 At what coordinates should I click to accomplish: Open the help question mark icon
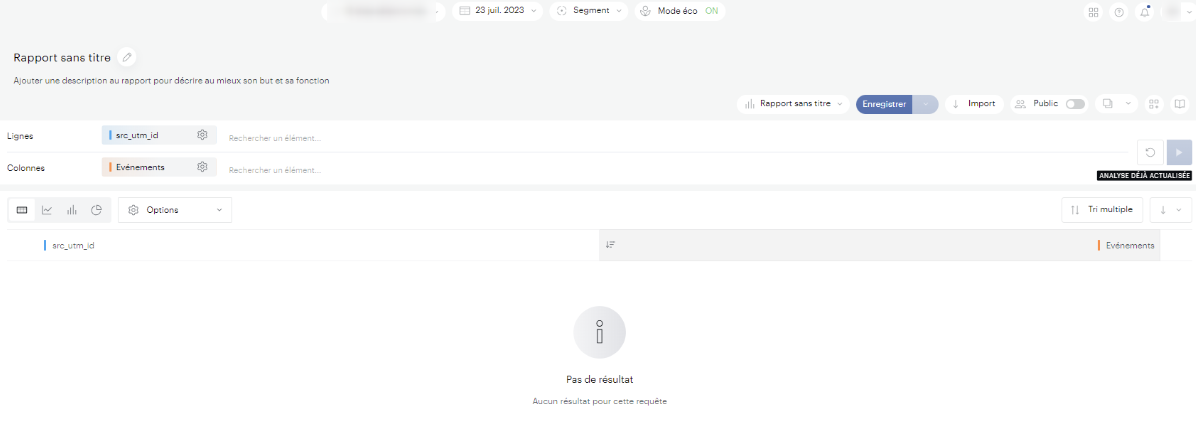coord(1119,12)
